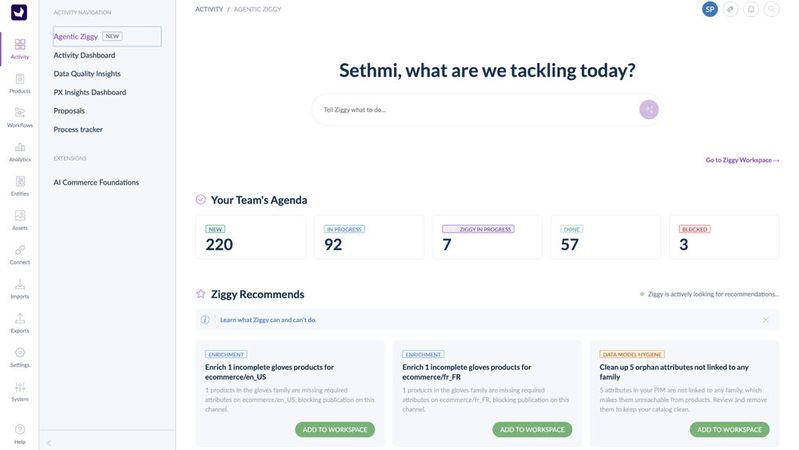Open the Settings sidebar section

click(20, 357)
